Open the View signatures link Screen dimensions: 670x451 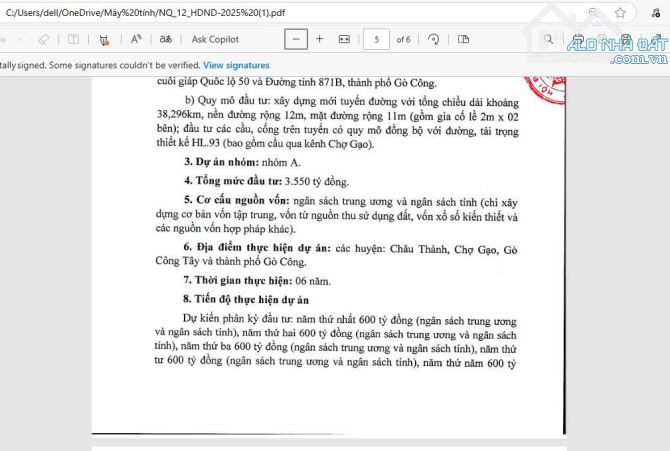coord(238,64)
